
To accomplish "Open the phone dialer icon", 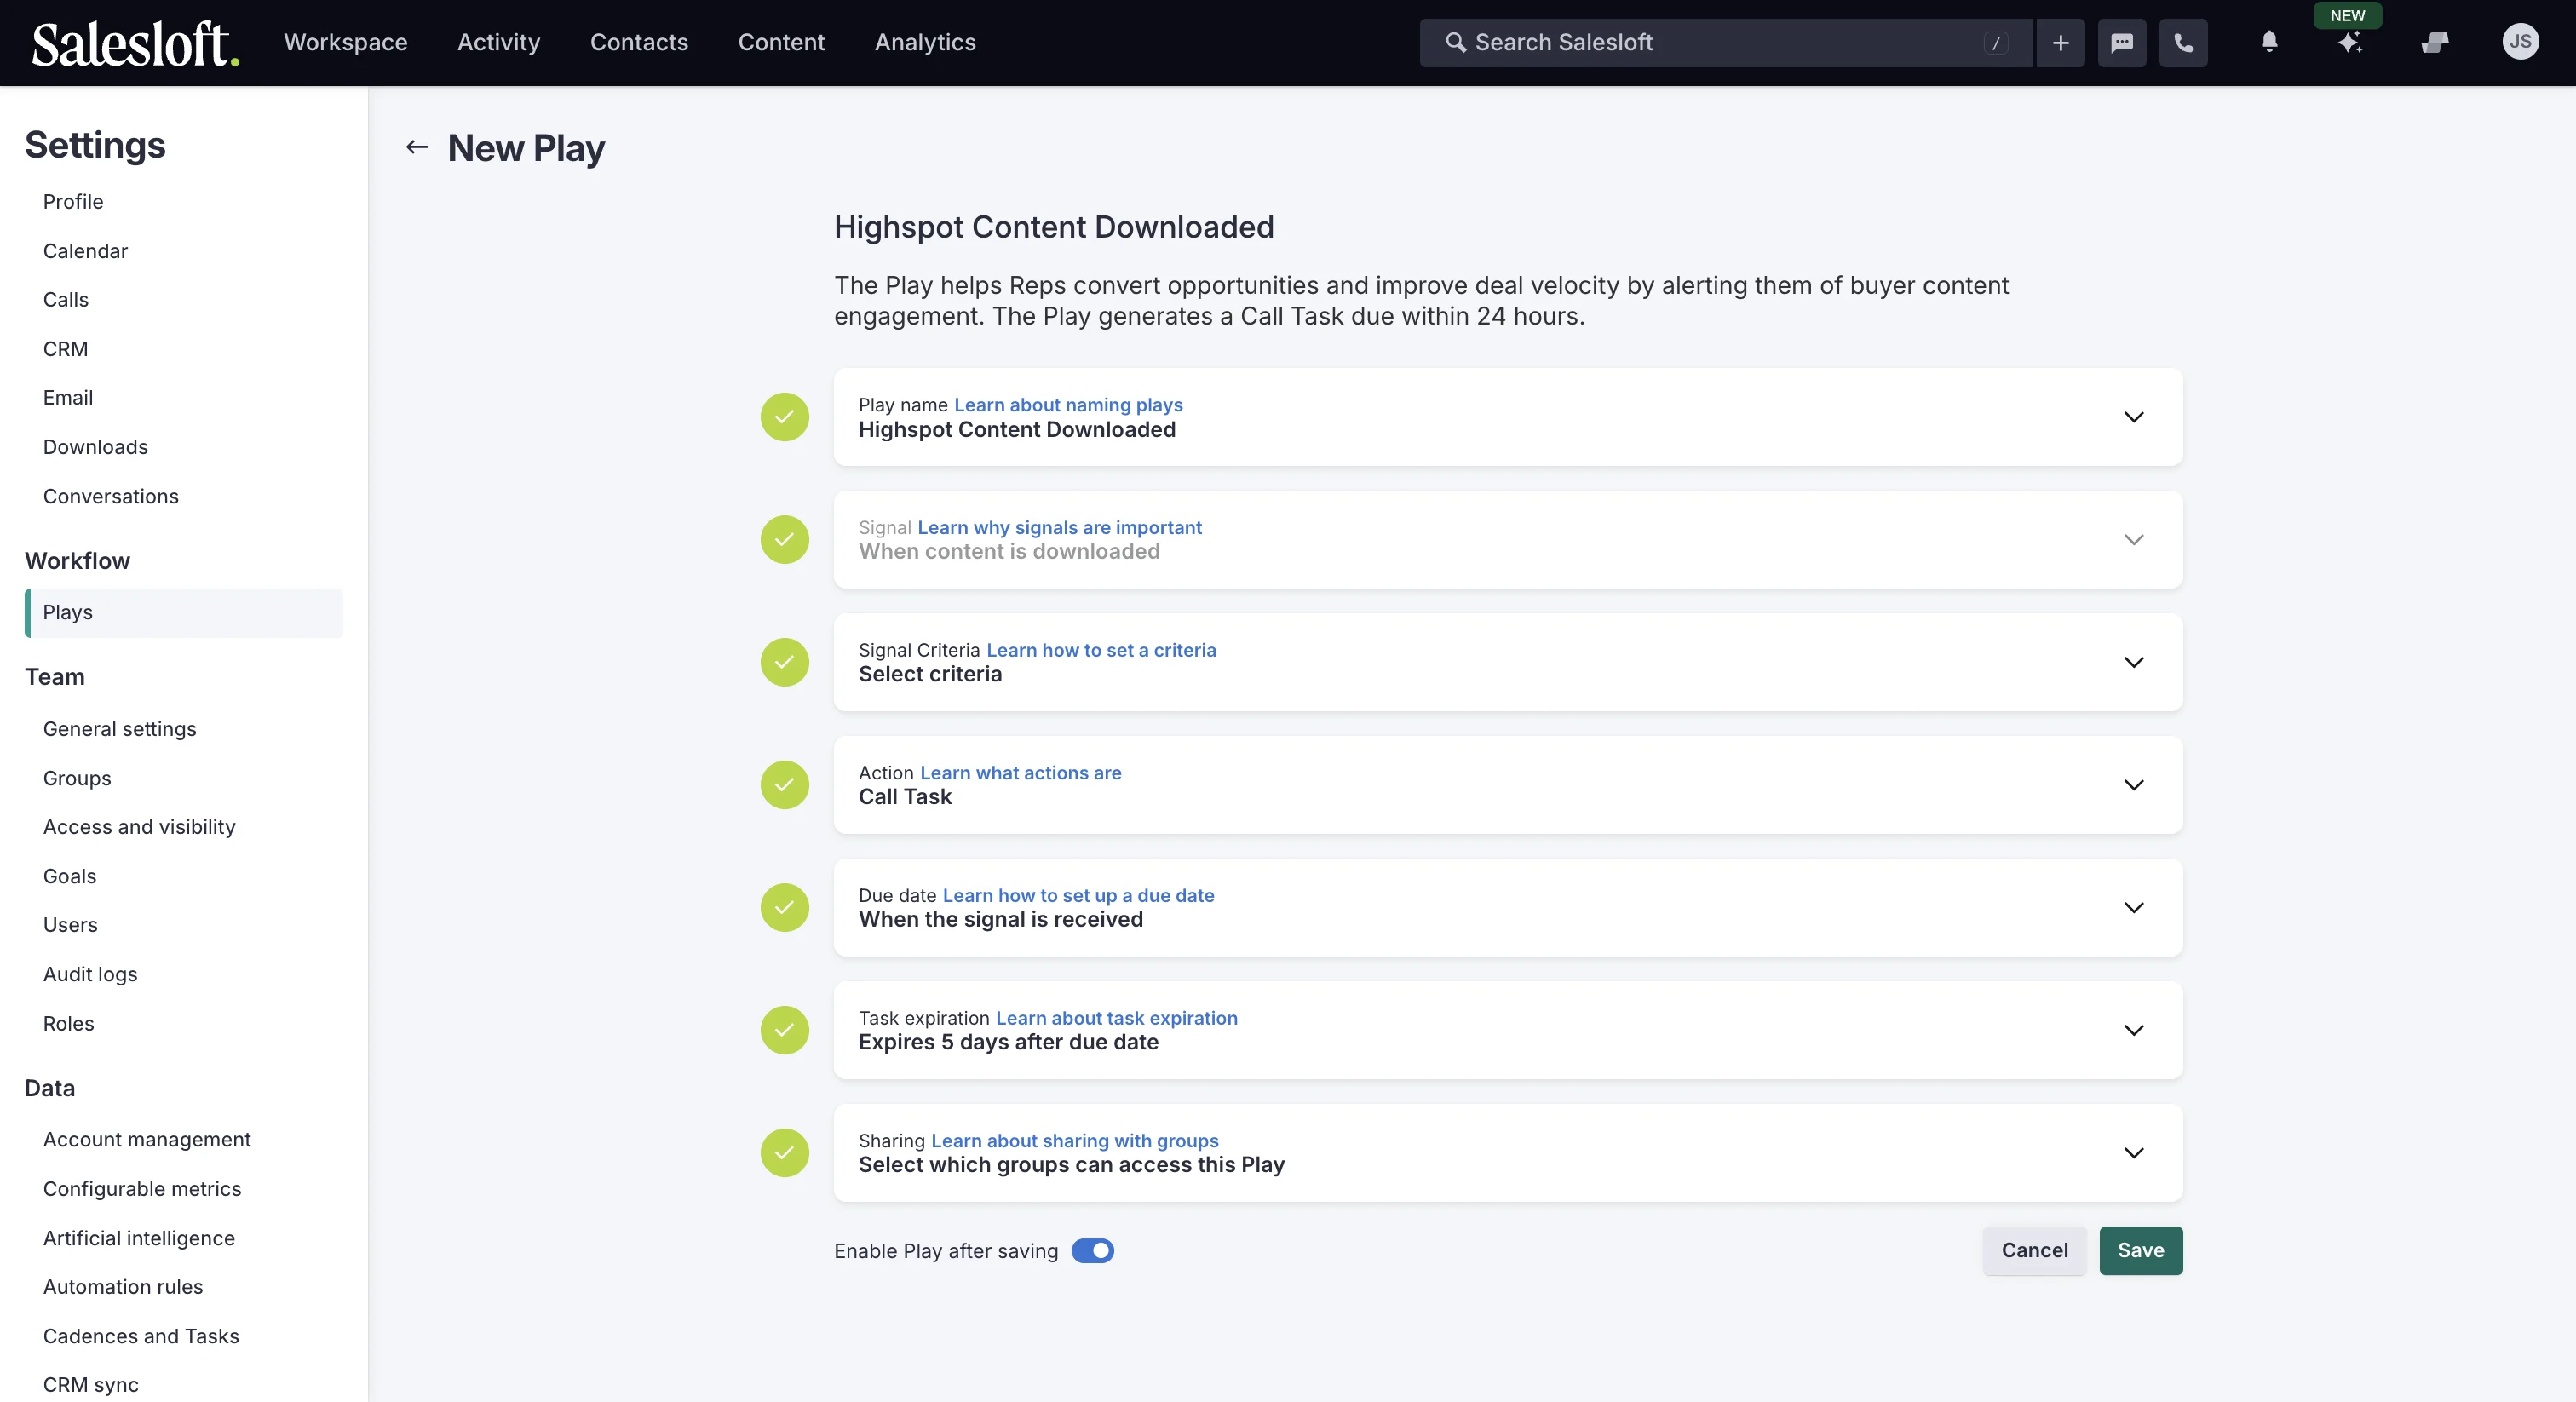I will point(2183,43).
